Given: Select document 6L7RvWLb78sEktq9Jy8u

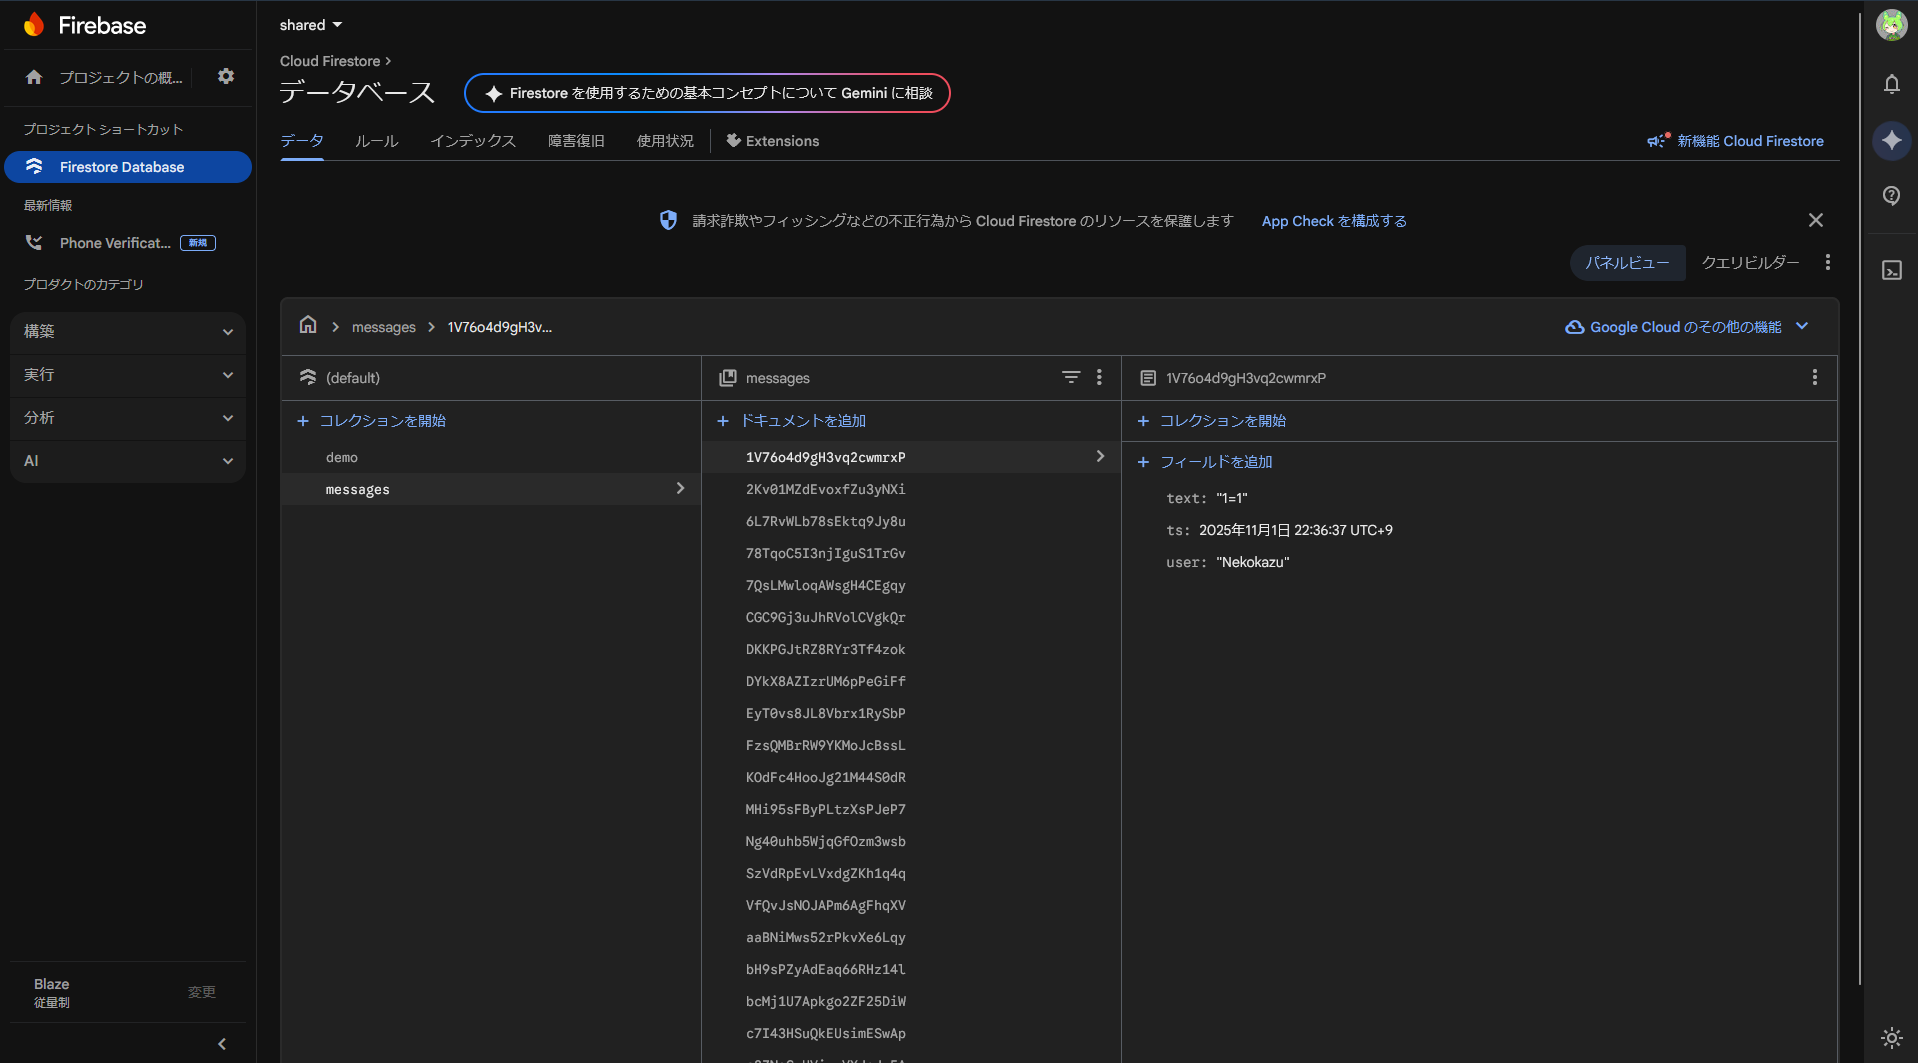Looking at the screenshot, I should coord(910,521).
